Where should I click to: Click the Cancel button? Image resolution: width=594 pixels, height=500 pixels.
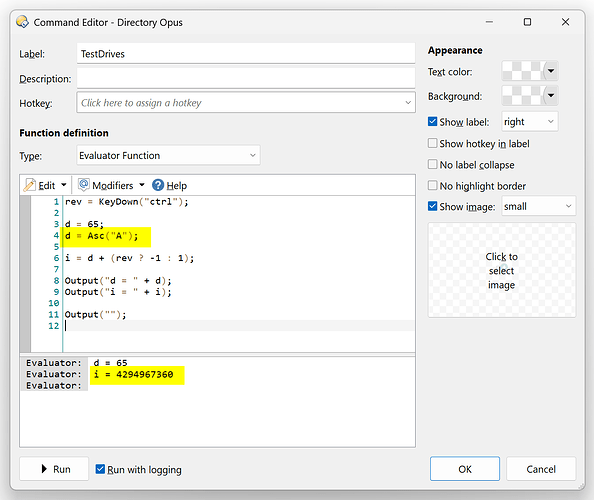click(x=541, y=469)
